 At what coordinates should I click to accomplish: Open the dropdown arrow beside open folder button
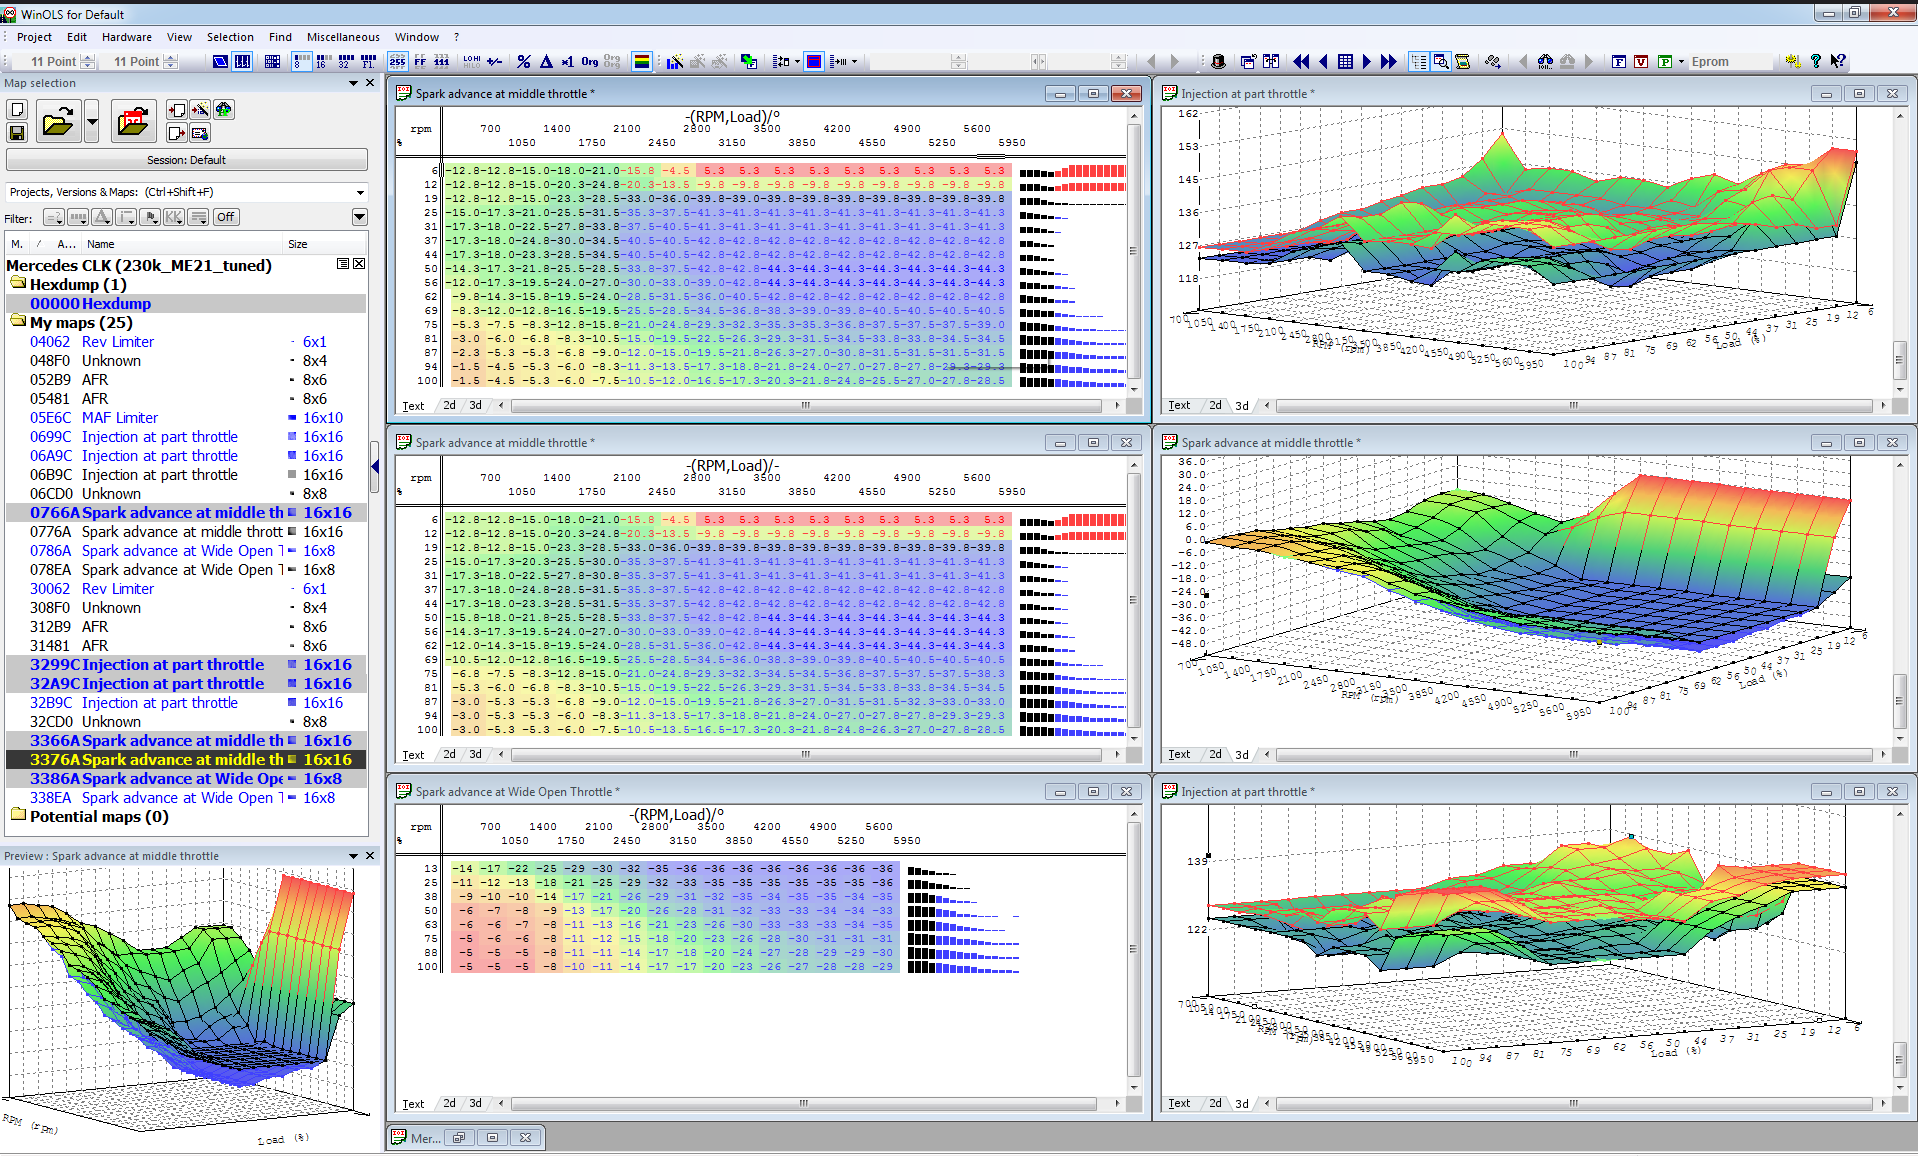click(92, 122)
